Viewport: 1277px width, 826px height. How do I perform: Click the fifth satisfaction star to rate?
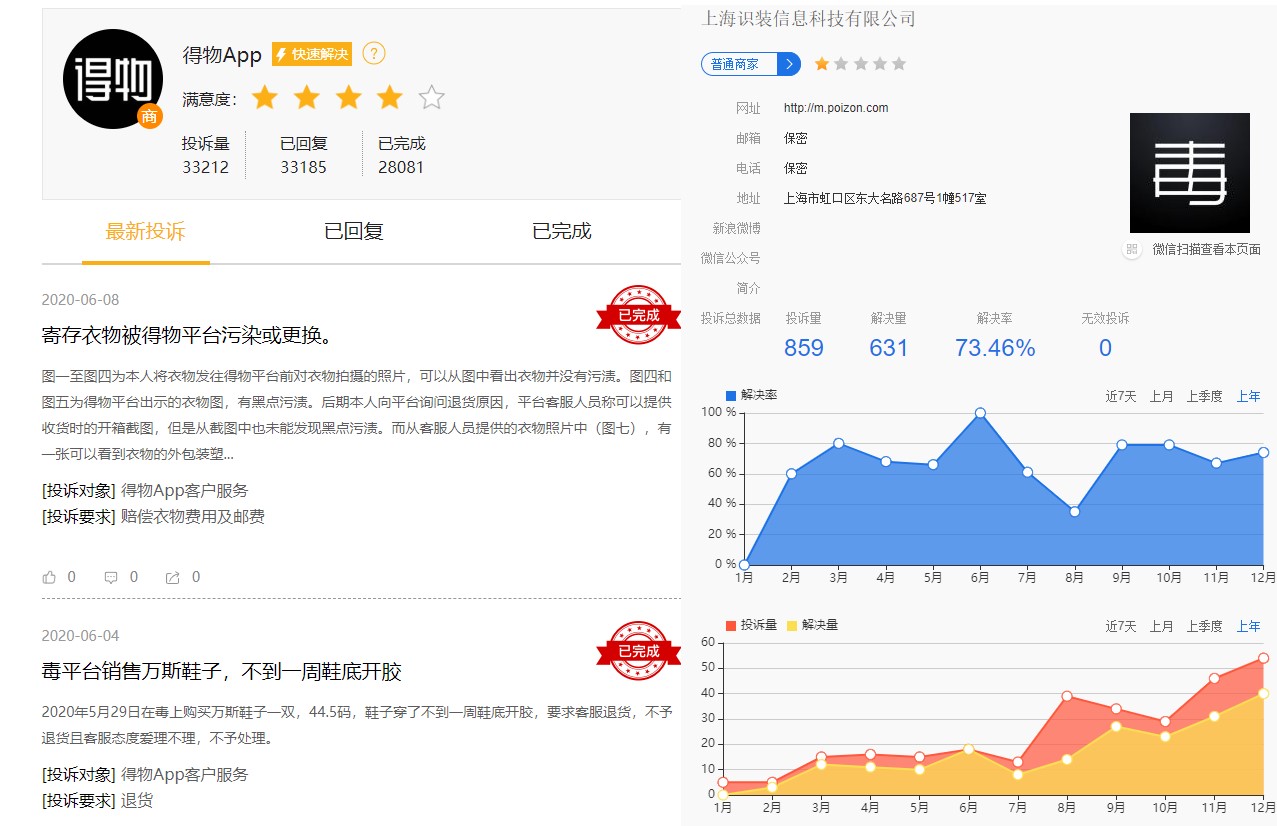[431, 97]
